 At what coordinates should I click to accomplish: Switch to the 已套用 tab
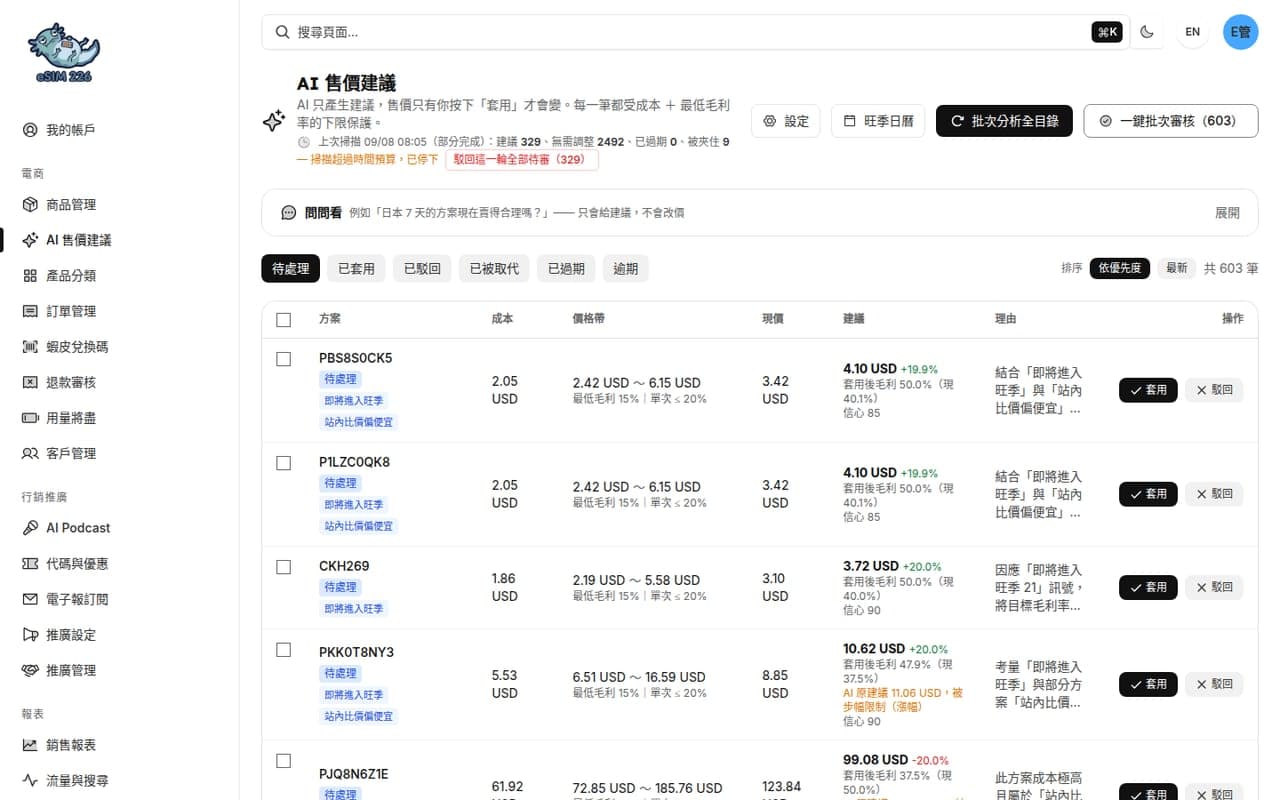(x=356, y=268)
